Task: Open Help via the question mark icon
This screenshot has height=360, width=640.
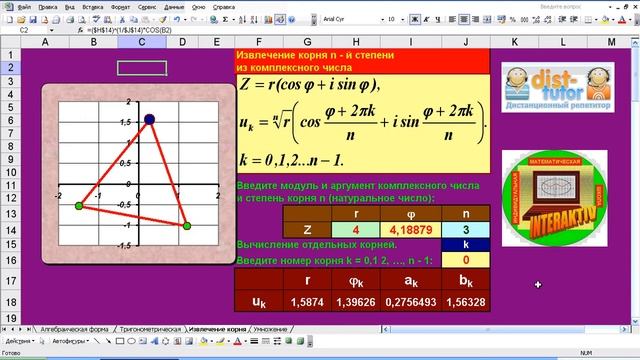Action: 291,20
